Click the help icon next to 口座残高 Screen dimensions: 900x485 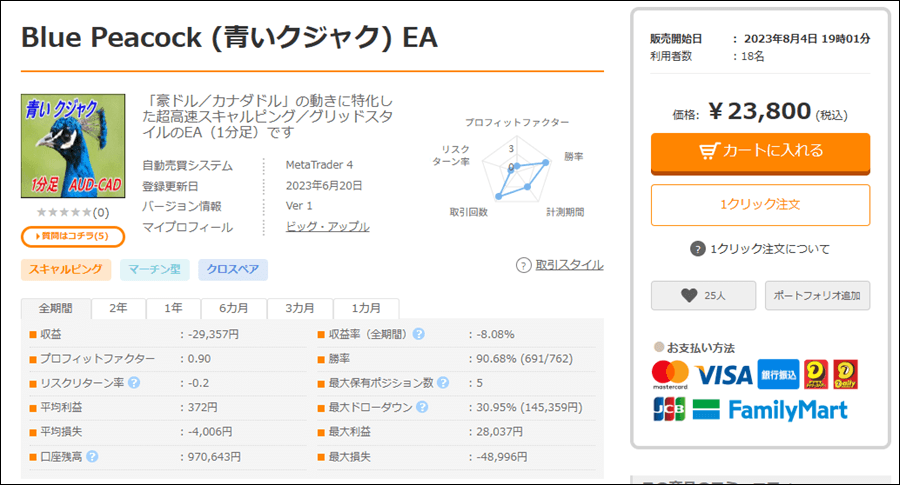tap(92, 457)
